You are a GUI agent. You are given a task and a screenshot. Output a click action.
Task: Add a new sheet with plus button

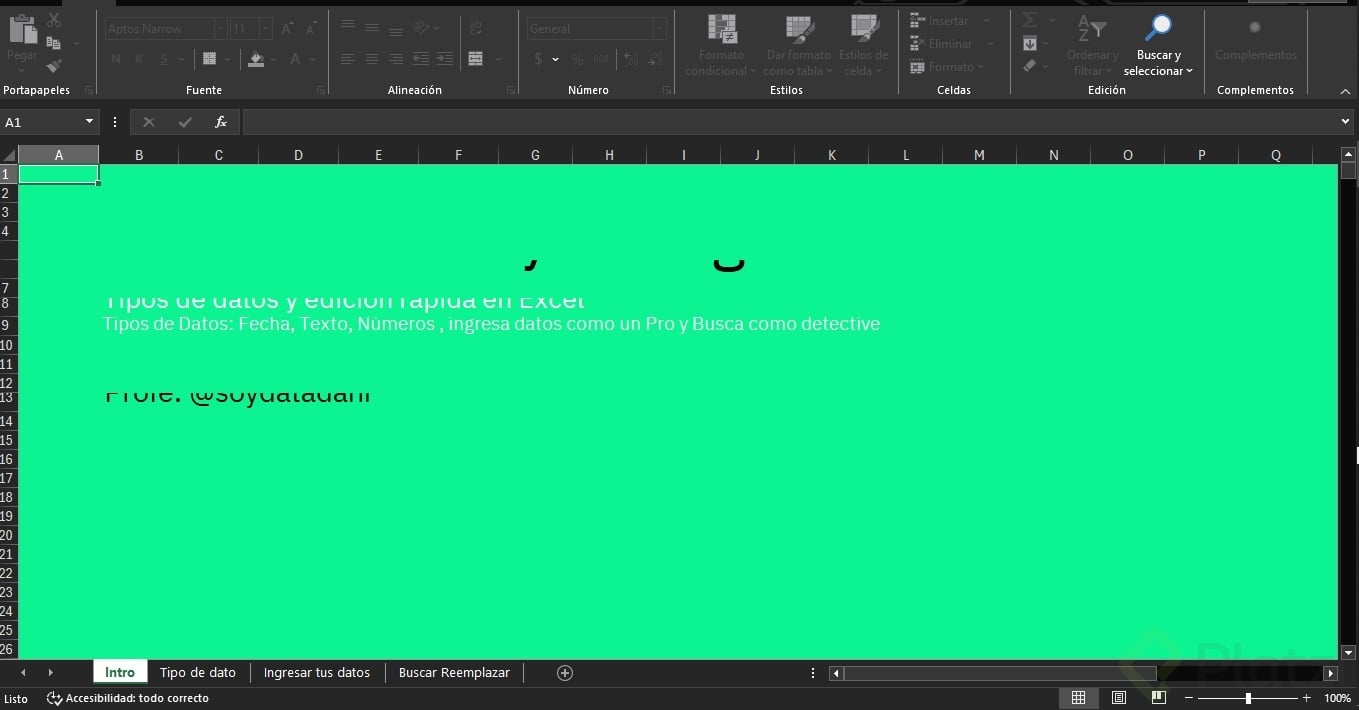coord(565,673)
